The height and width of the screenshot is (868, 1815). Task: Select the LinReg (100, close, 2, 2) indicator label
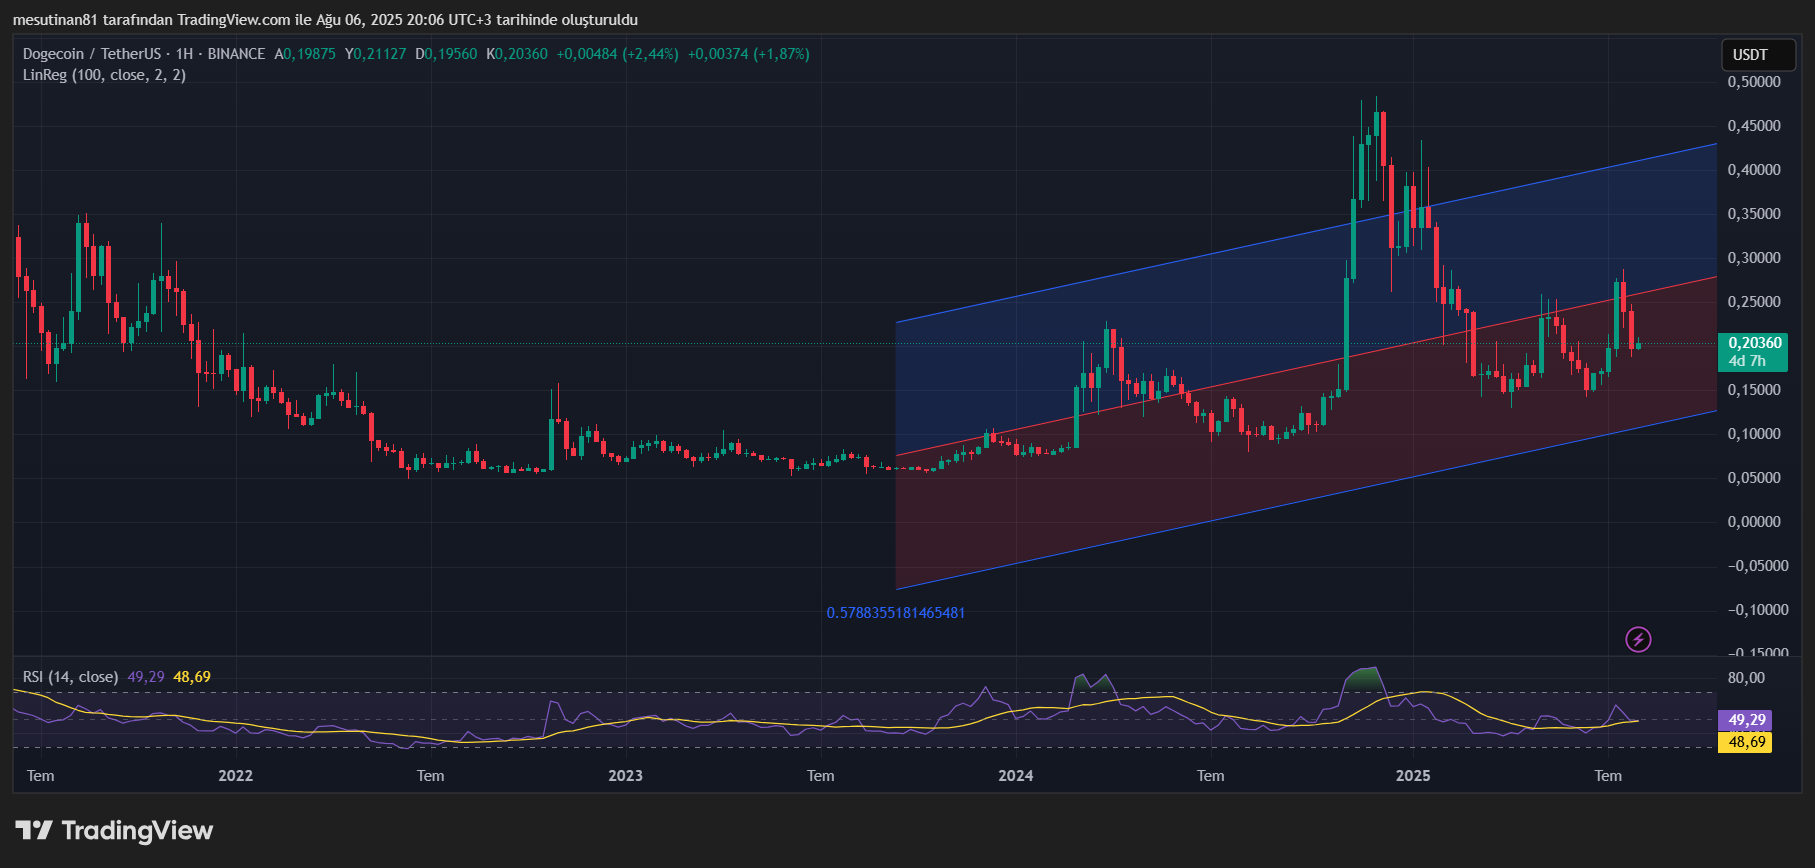tap(104, 75)
